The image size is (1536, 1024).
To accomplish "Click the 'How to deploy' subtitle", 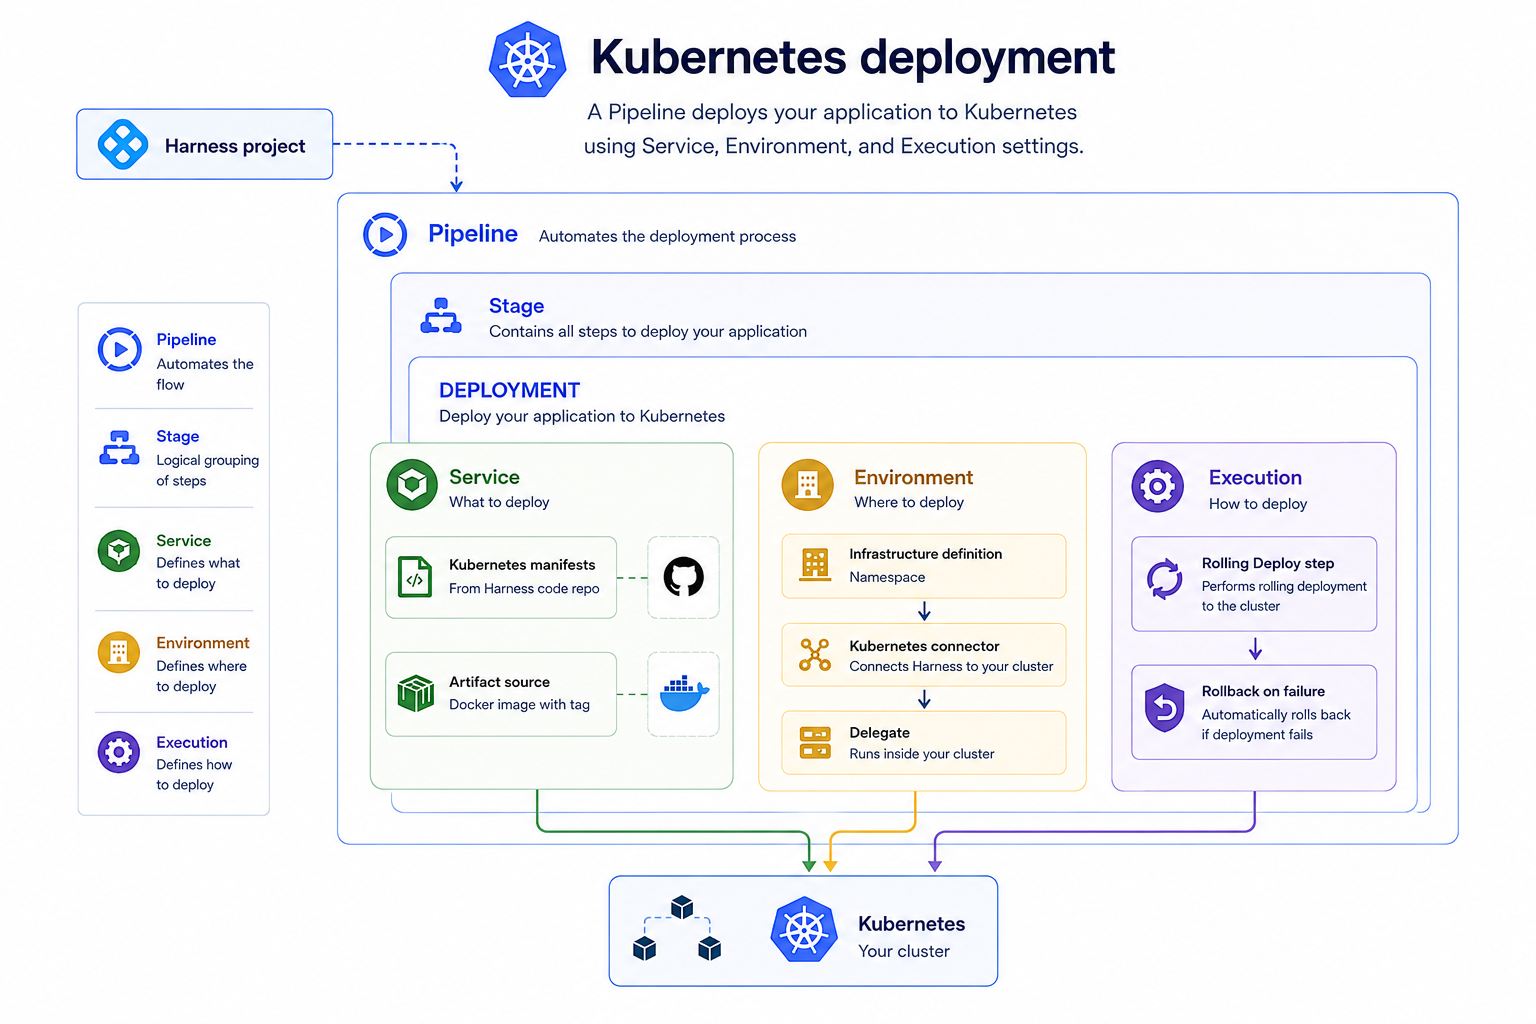I will click(1258, 504).
